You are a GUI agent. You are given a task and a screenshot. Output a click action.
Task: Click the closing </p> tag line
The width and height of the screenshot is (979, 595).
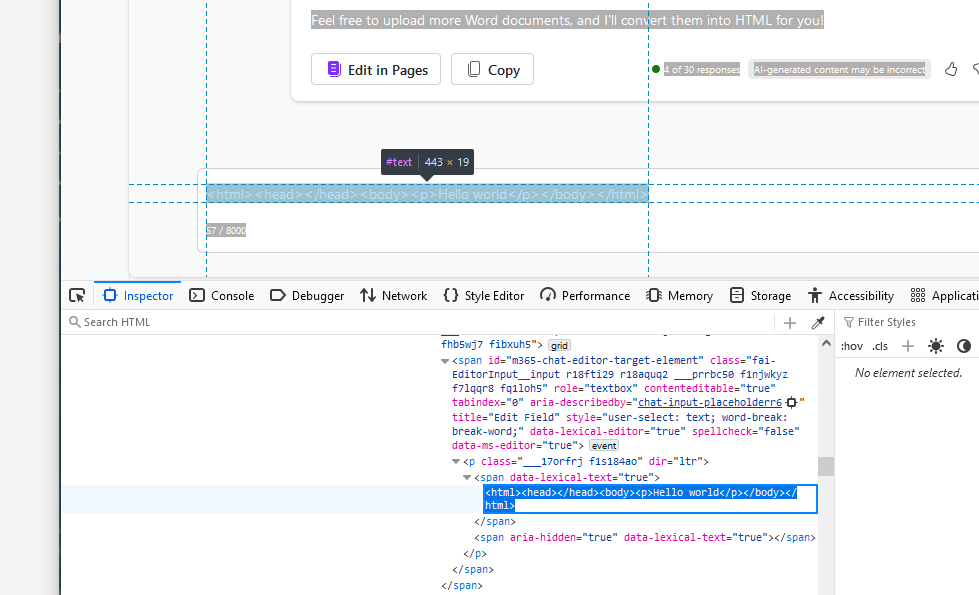click(475, 554)
